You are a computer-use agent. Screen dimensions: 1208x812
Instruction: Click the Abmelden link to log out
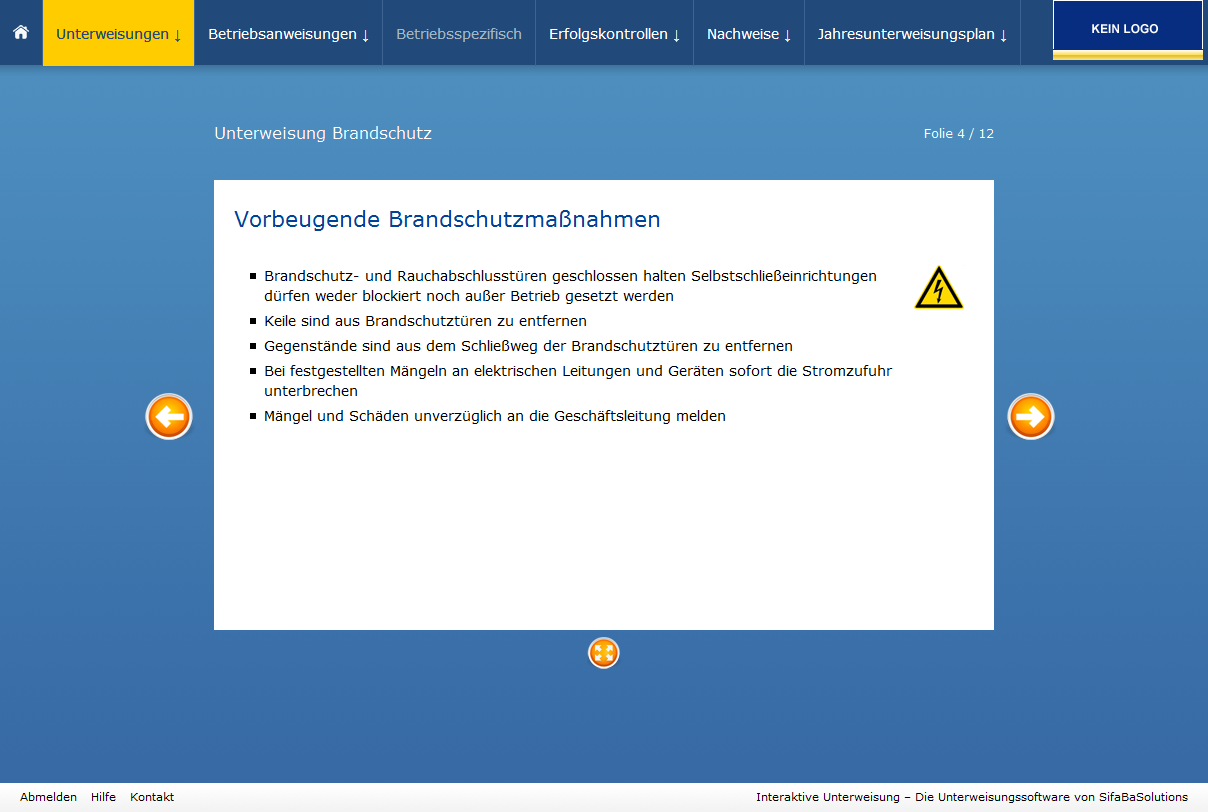click(48, 797)
